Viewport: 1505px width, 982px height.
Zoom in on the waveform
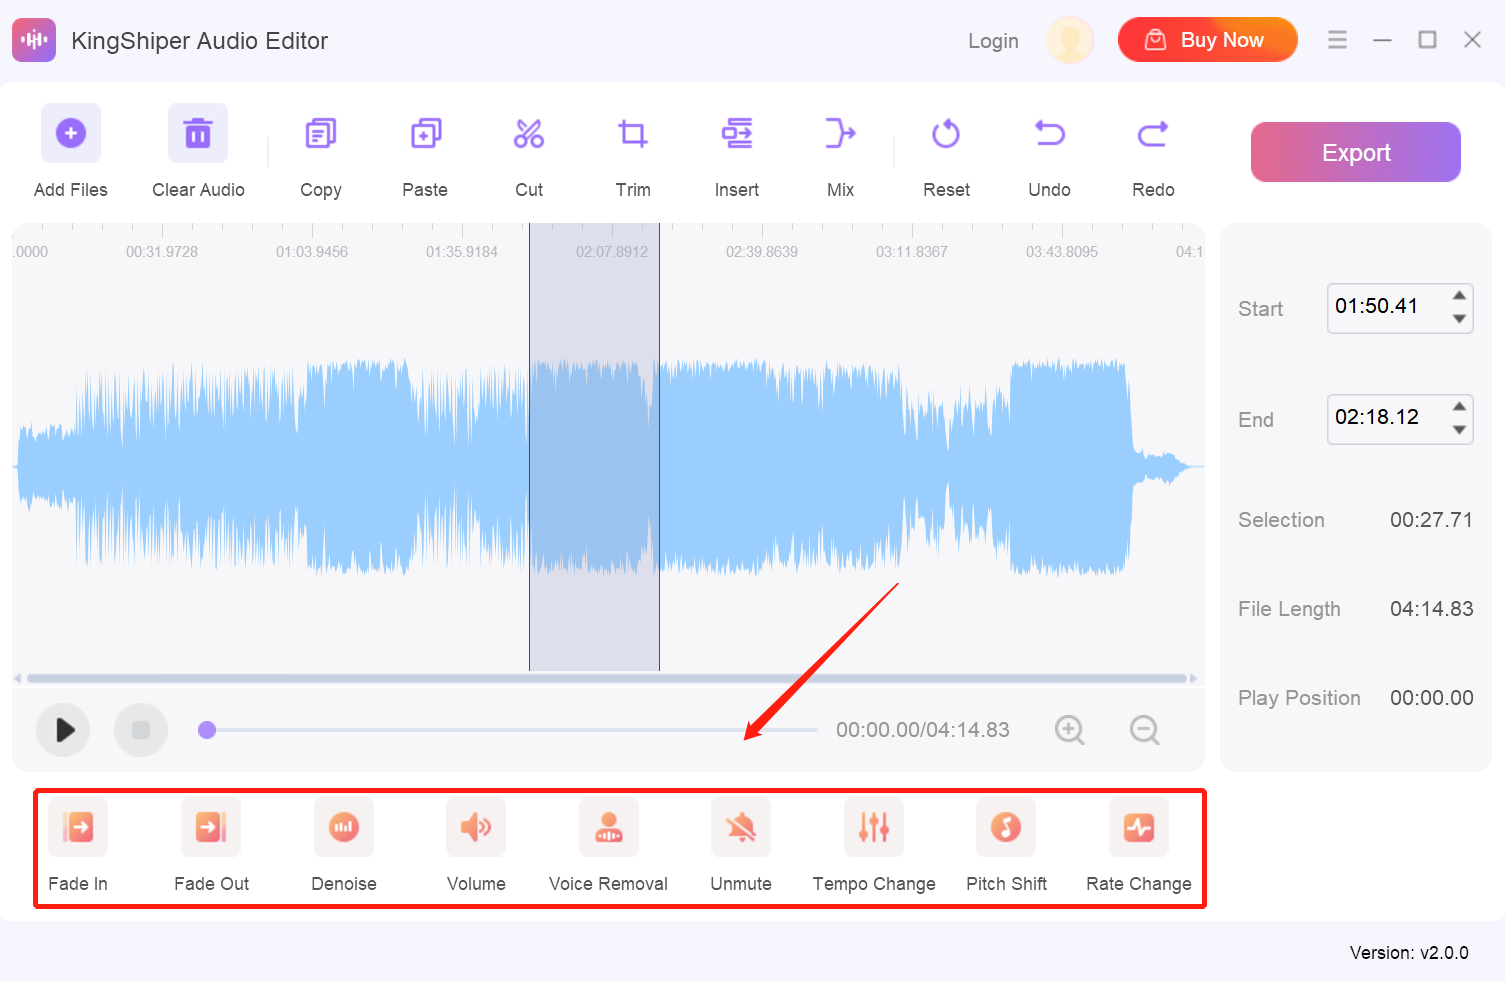[1070, 730]
